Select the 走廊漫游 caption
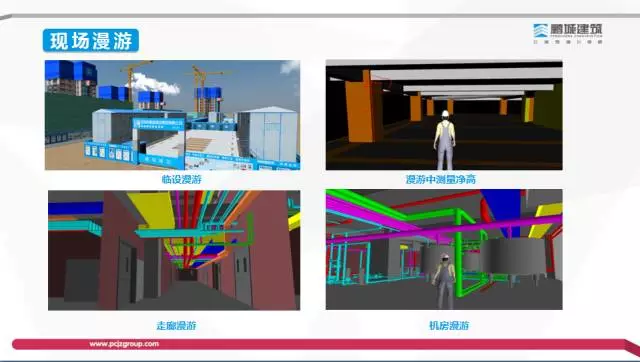The width and height of the screenshot is (640, 362). pos(176,325)
